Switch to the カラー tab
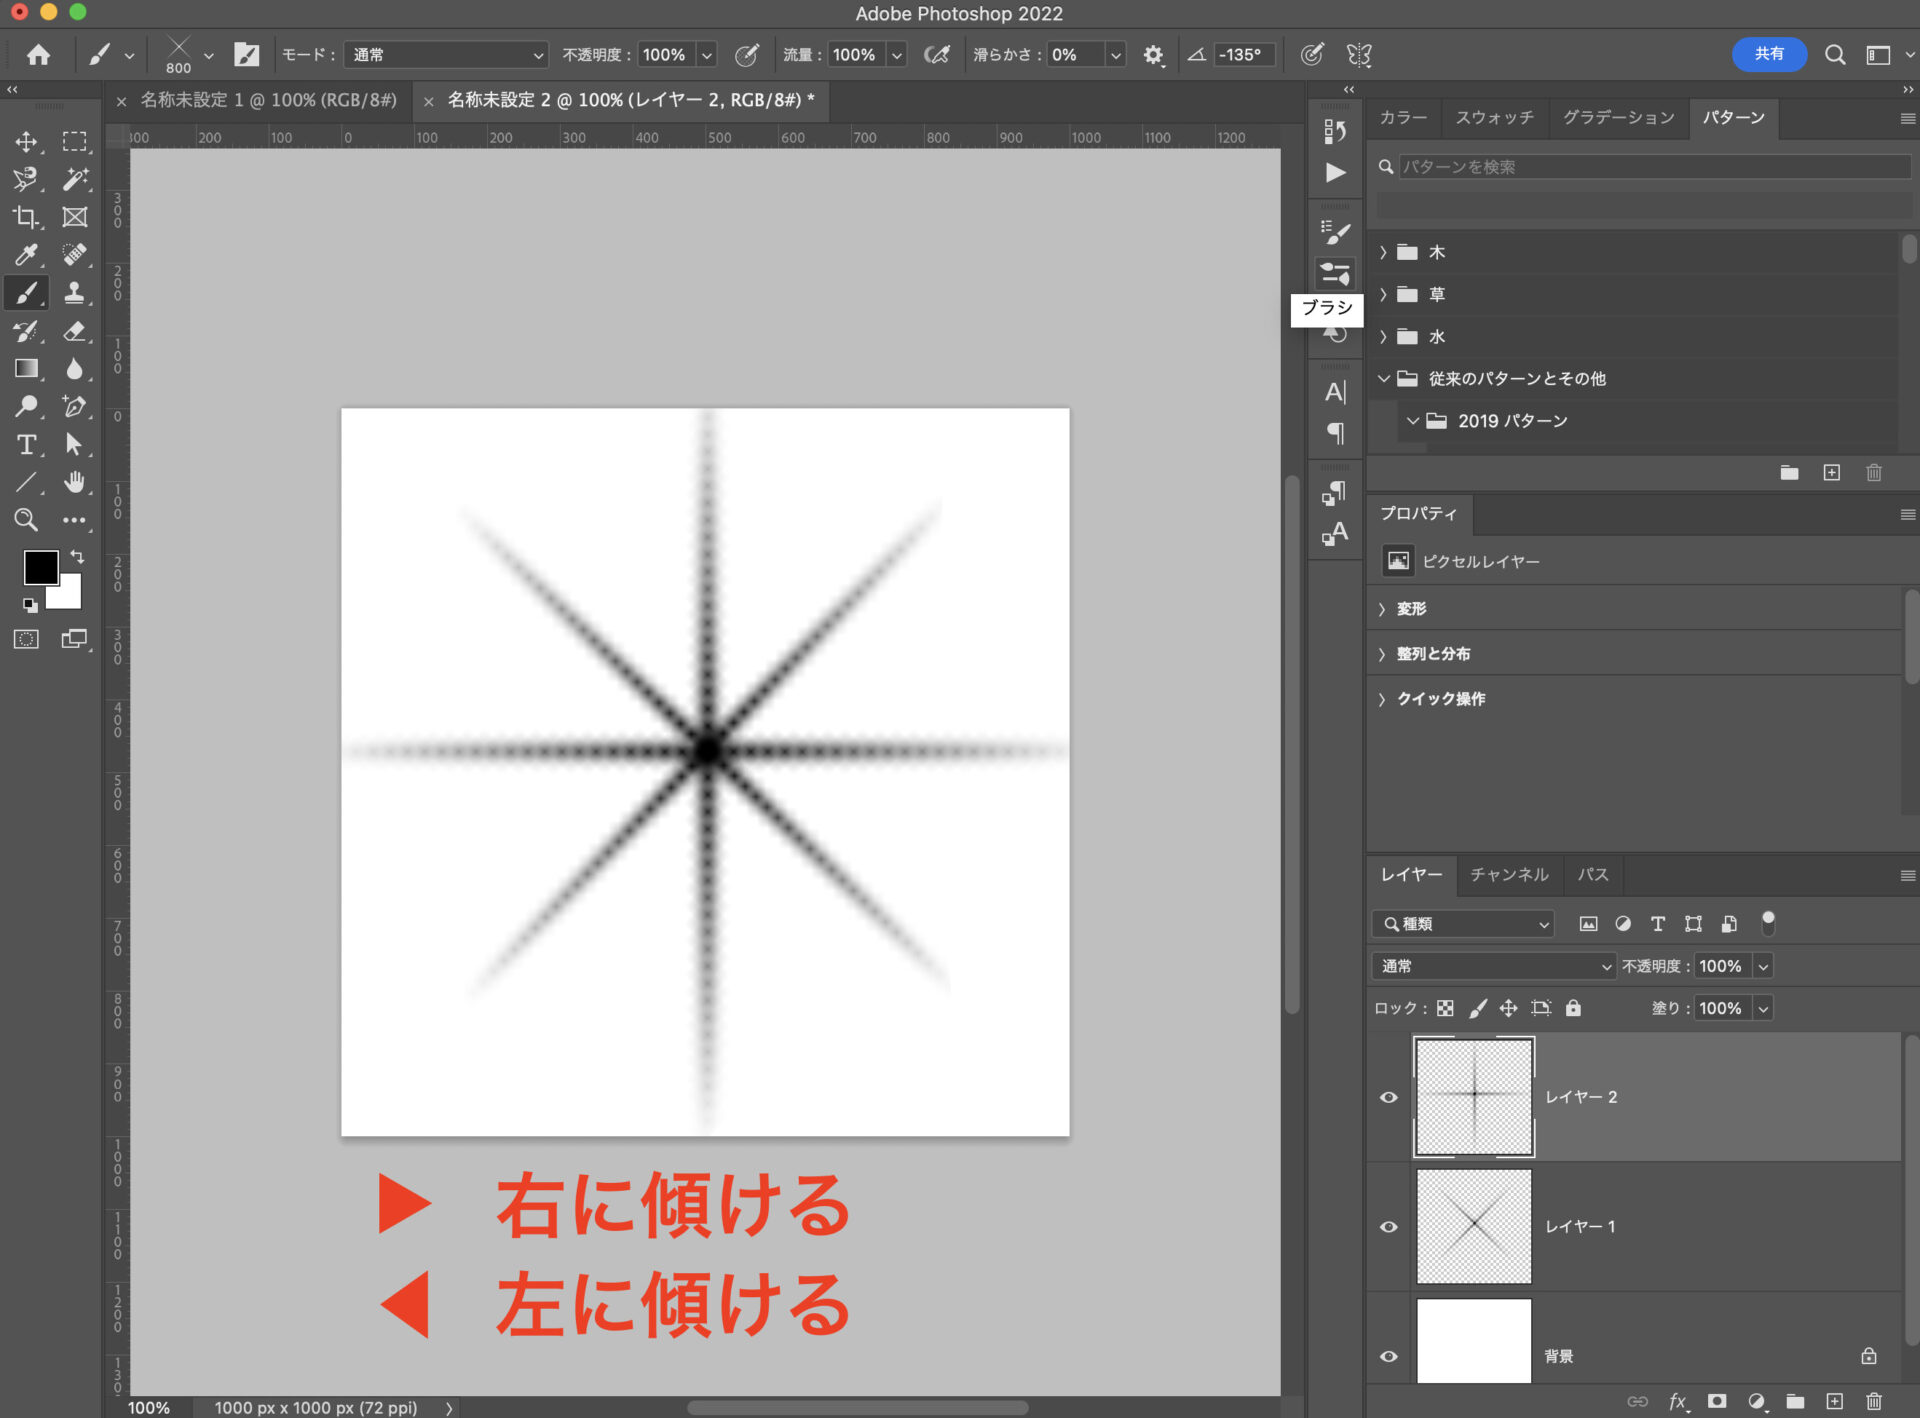Viewport: 1920px width, 1418px height. click(x=1403, y=118)
